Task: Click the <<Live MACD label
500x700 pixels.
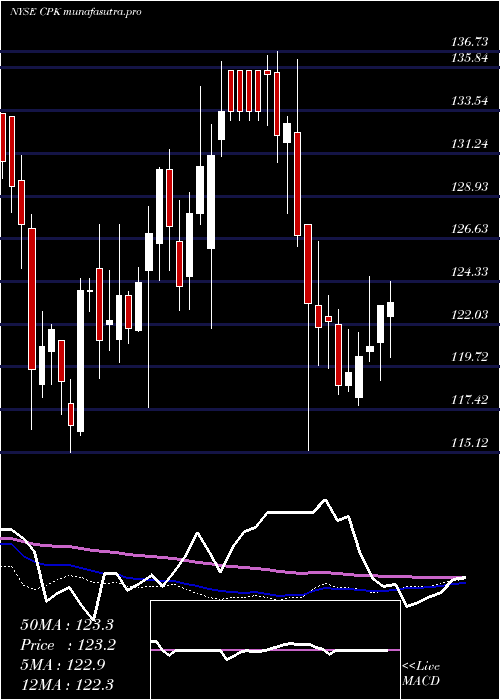Action: click(421, 674)
